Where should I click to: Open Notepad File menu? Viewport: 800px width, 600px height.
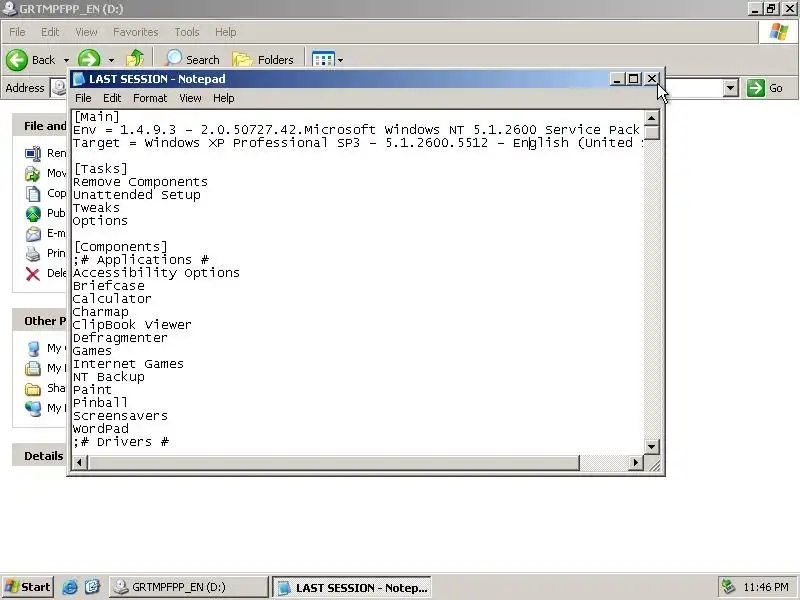[x=83, y=98]
